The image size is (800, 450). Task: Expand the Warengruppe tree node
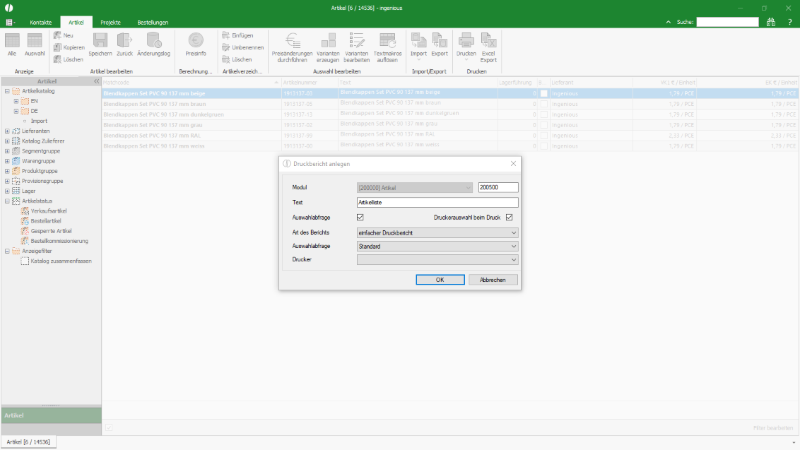[x=7, y=161]
